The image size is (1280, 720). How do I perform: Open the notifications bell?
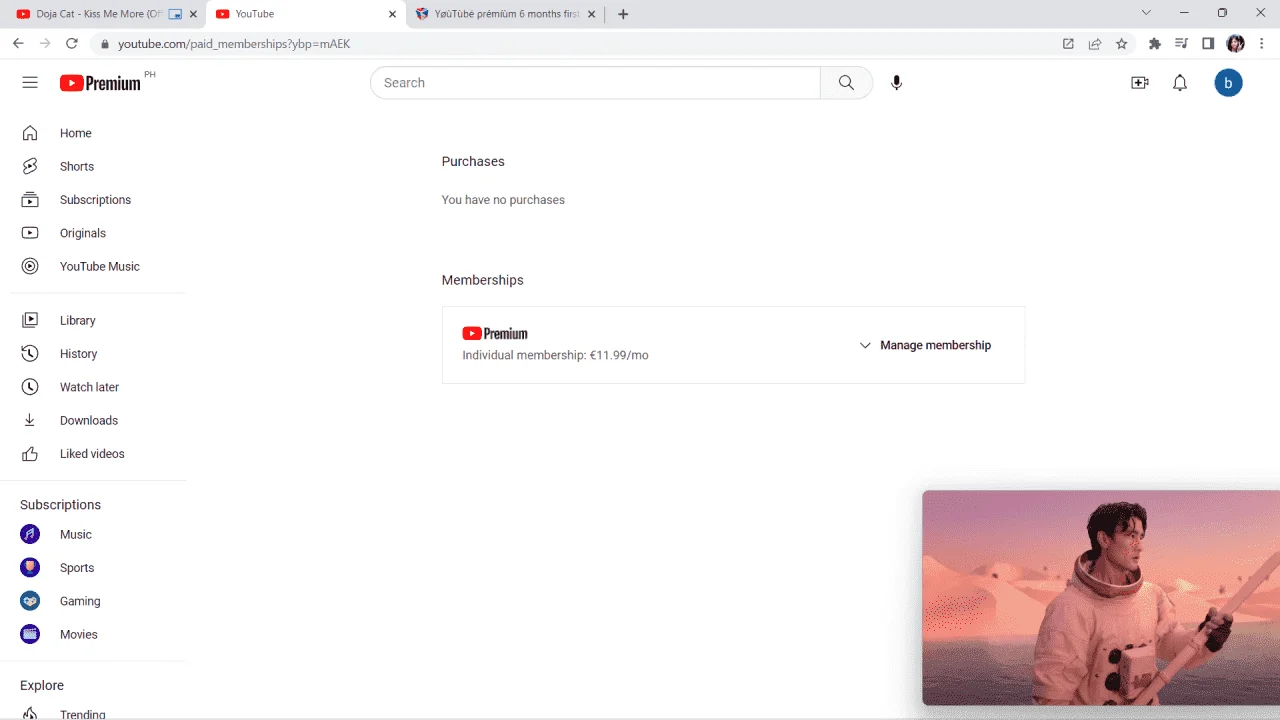[x=1180, y=83]
